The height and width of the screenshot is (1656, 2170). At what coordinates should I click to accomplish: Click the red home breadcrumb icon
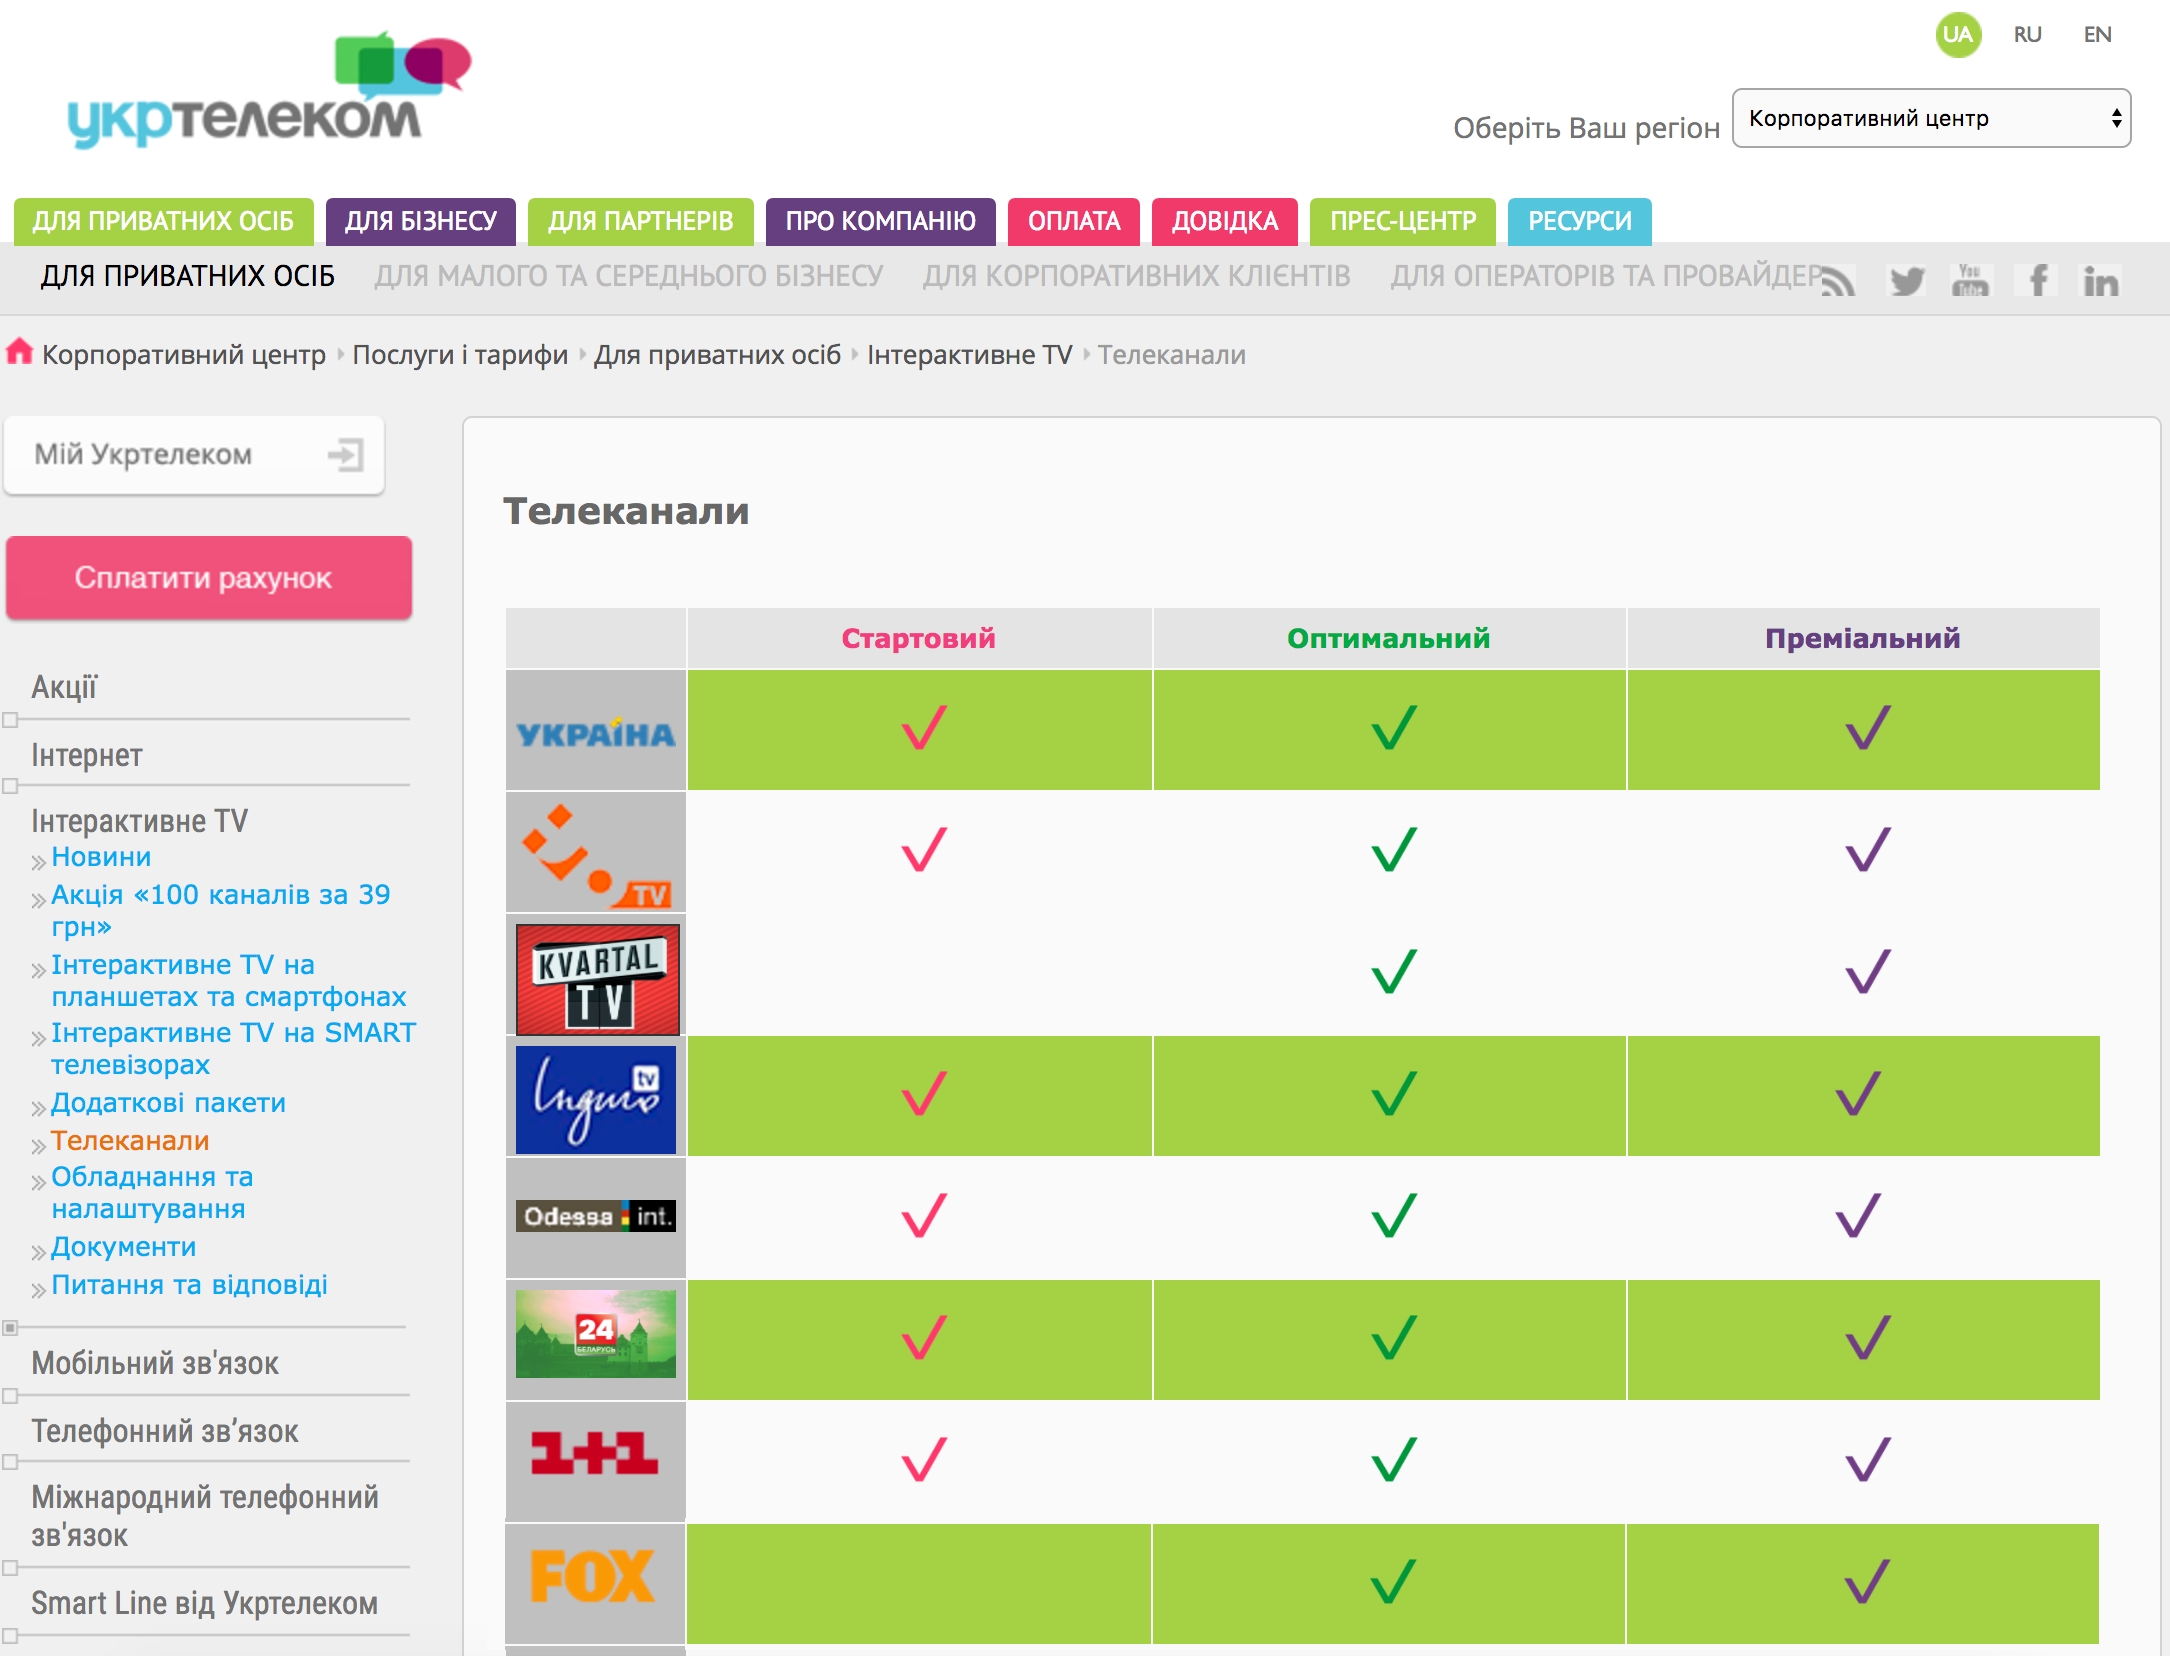pos(19,352)
